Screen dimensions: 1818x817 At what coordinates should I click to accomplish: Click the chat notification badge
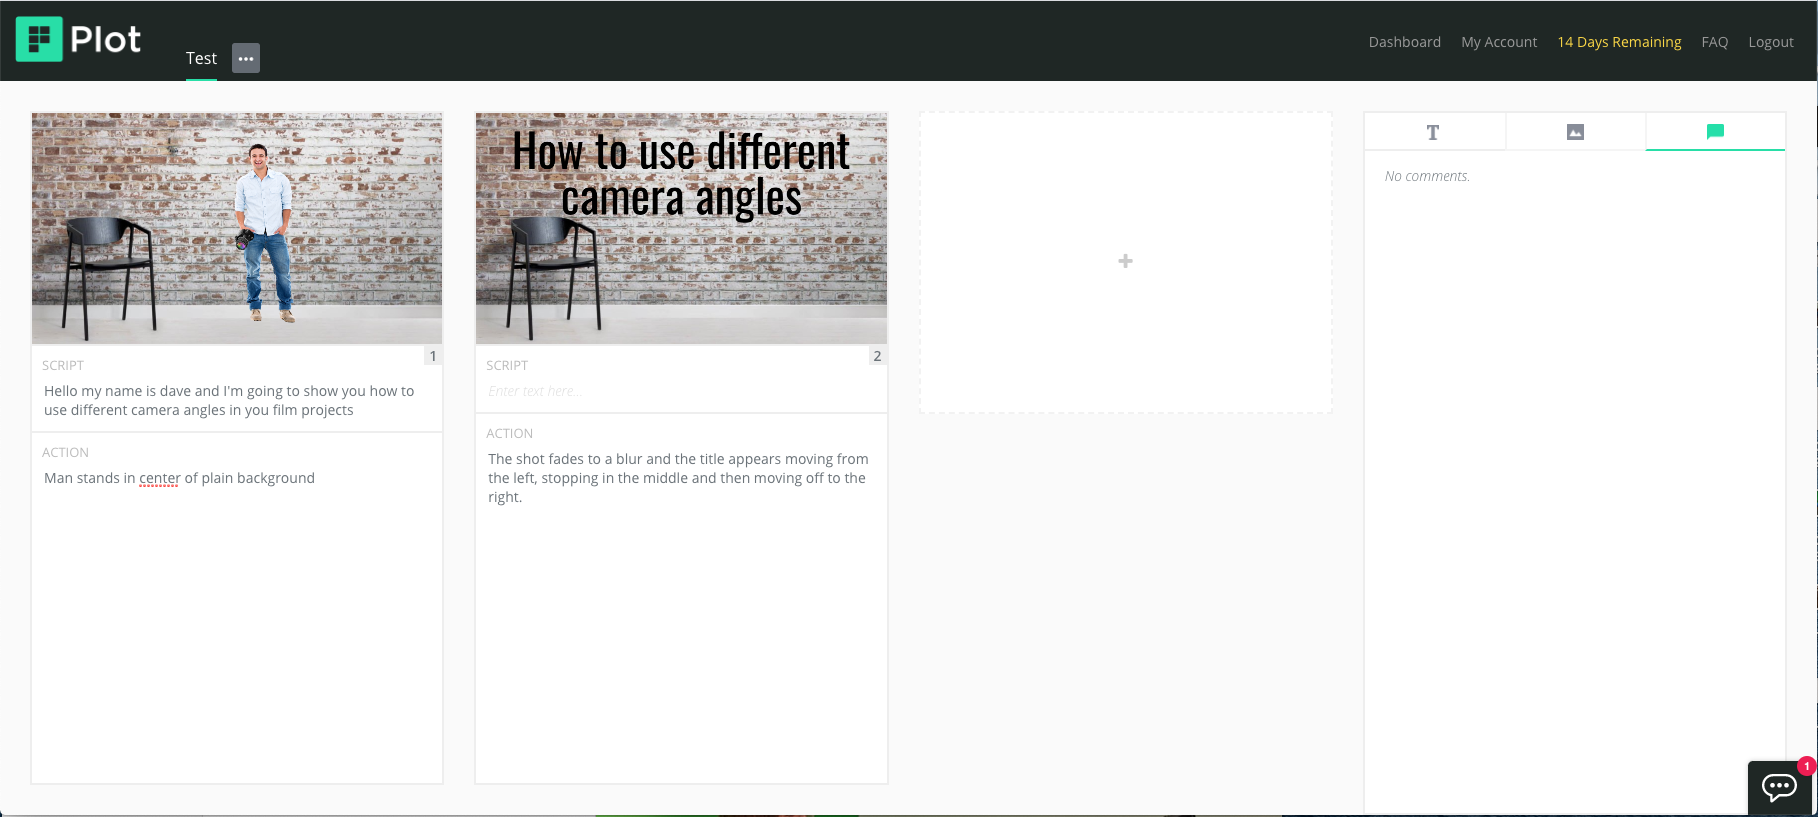click(x=1806, y=766)
